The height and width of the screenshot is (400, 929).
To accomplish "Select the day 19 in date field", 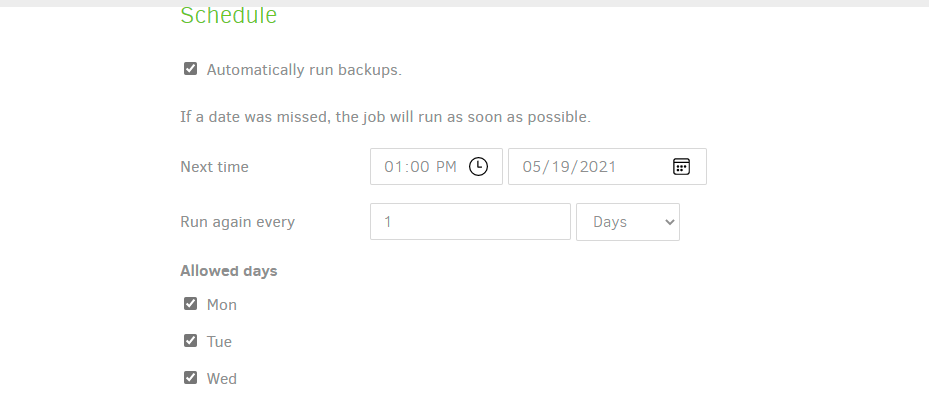I will (x=558, y=167).
